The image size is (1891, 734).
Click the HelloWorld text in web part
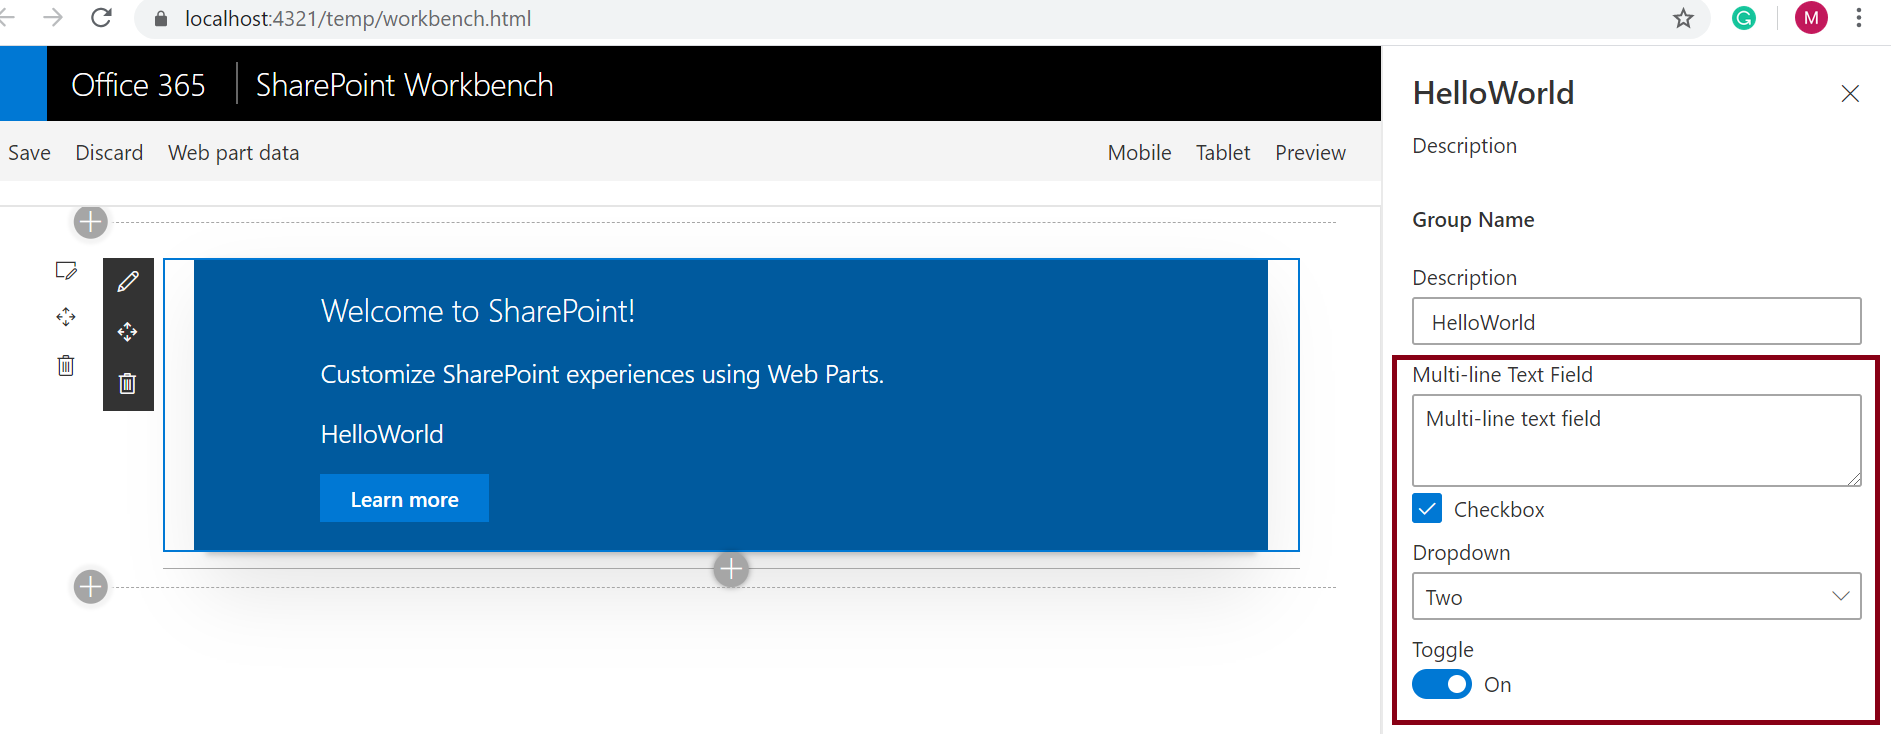tap(382, 434)
